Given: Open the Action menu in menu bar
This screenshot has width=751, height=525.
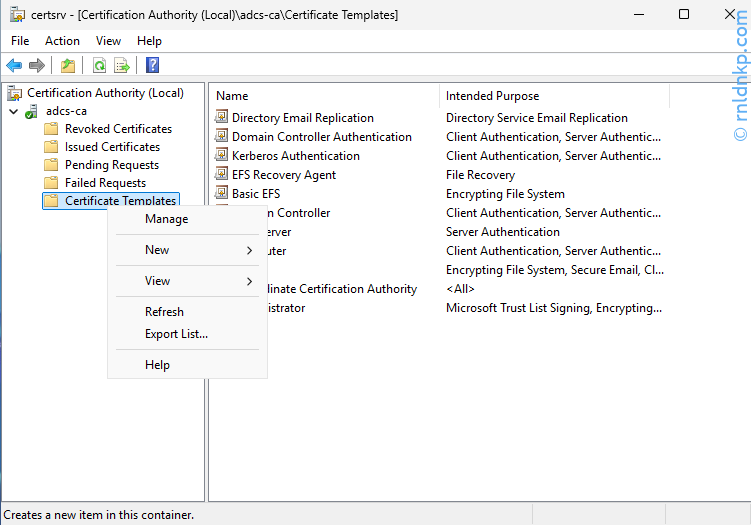Looking at the screenshot, I should 62,41.
